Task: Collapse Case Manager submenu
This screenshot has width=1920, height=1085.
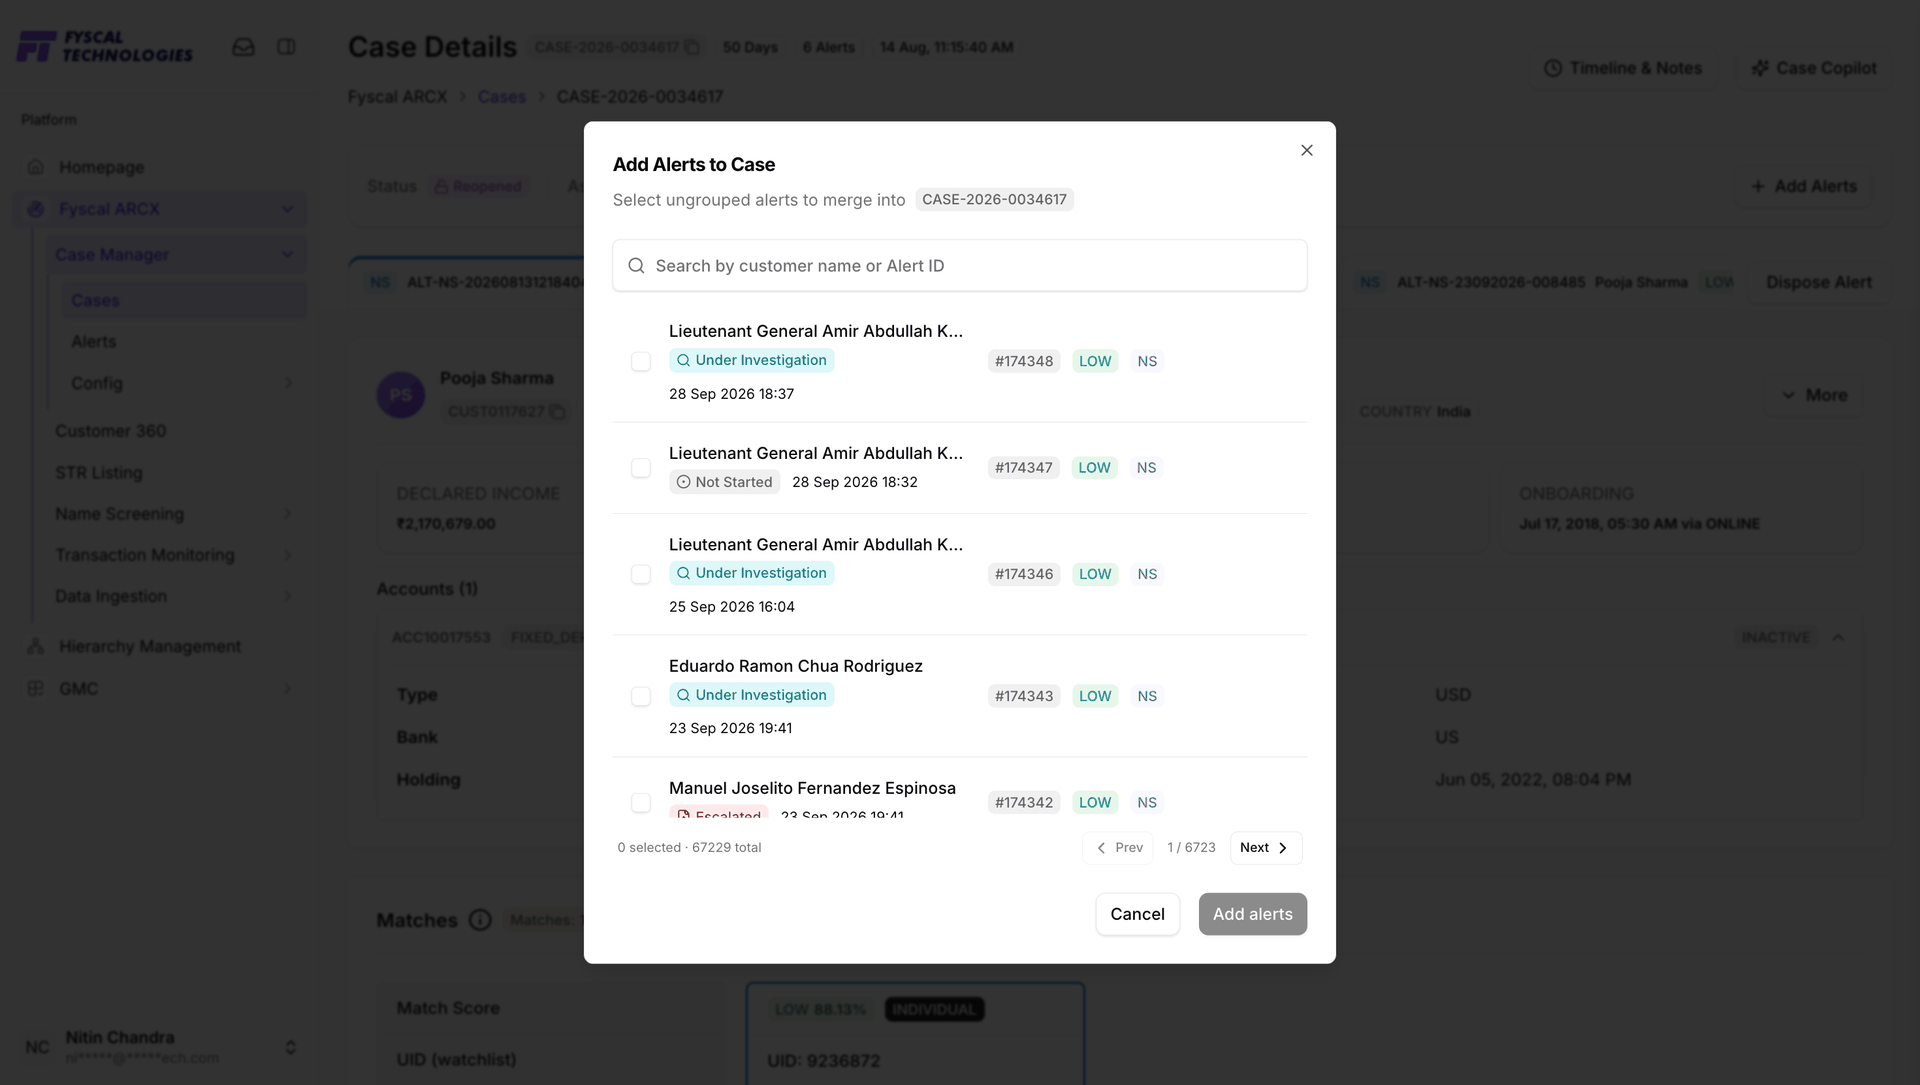Action: click(x=288, y=255)
